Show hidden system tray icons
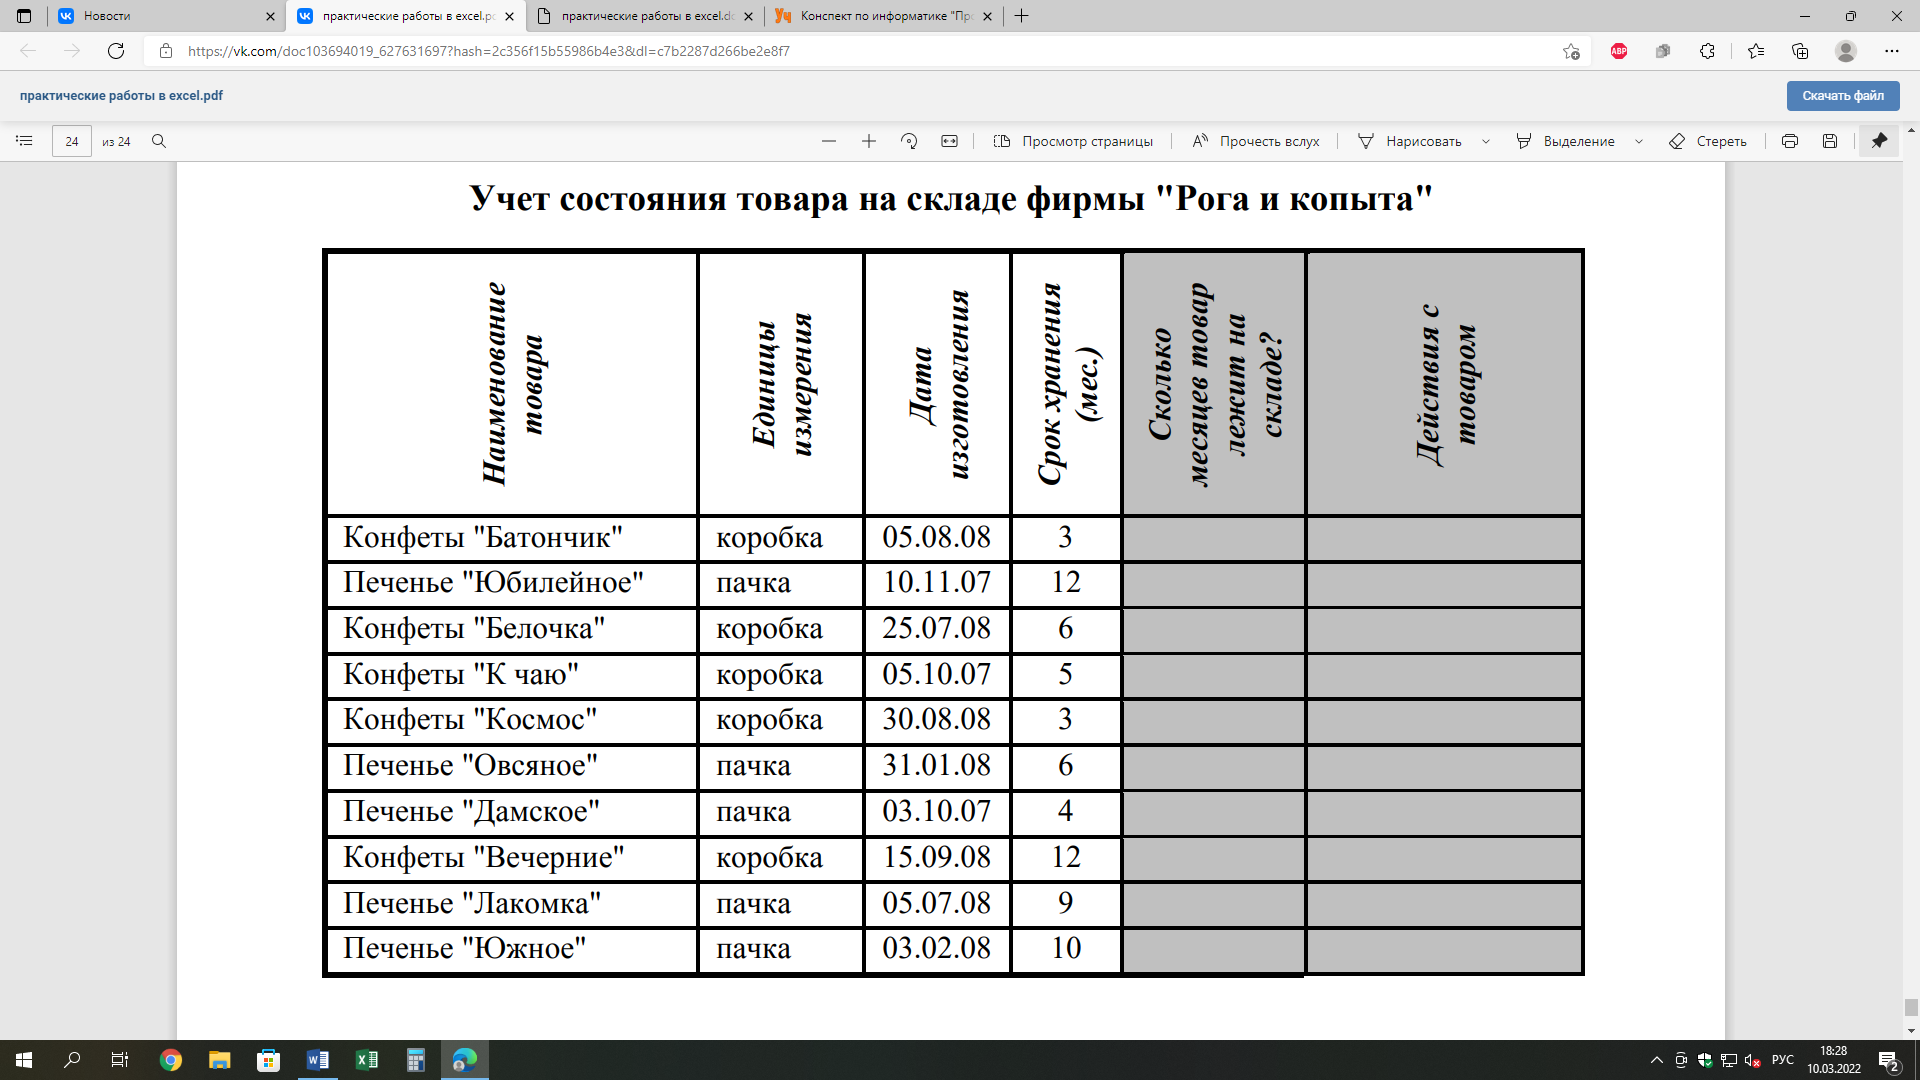Image resolution: width=1920 pixels, height=1080 pixels. pyautogui.click(x=1656, y=1060)
